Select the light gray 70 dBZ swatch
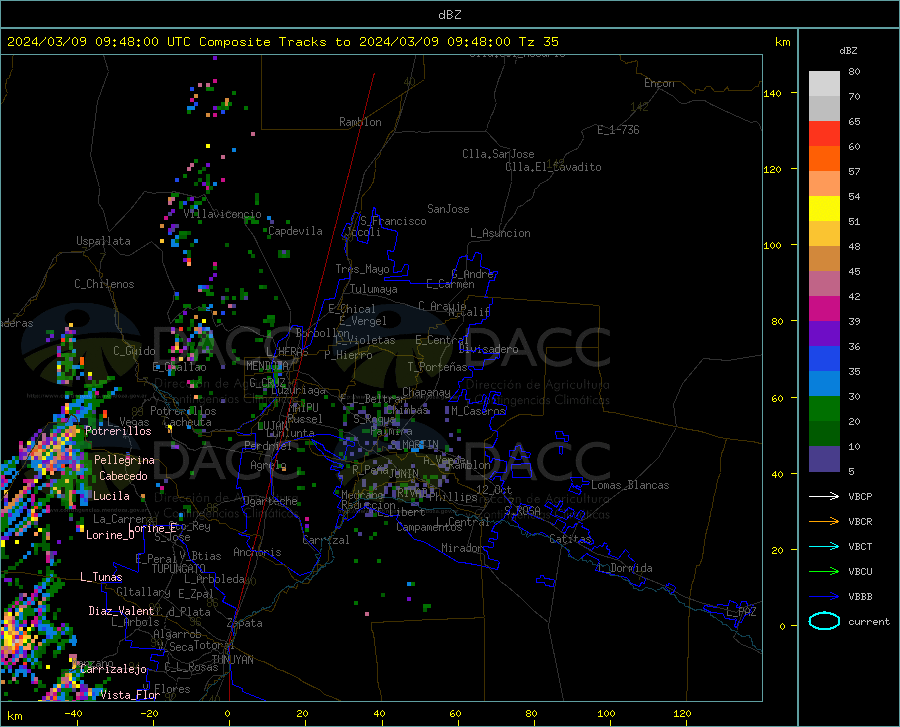This screenshot has width=900, height=727. pyautogui.click(x=824, y=84)
